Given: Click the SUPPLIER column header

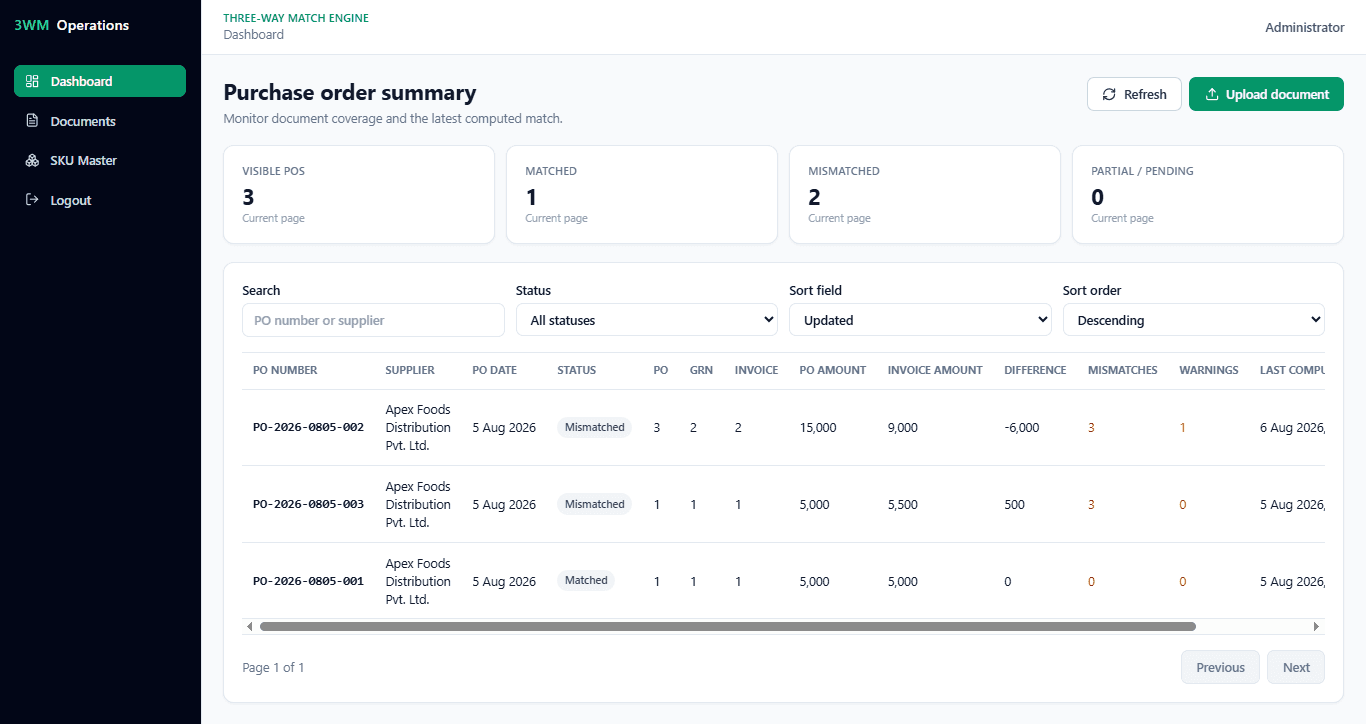Looking at the screenshot, I should [x=410, y=370].
